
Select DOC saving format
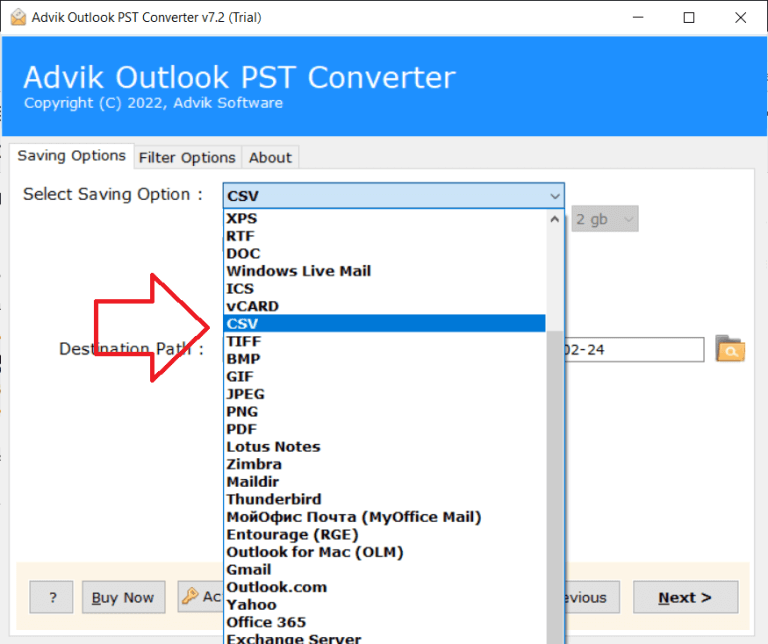point(384,254)
